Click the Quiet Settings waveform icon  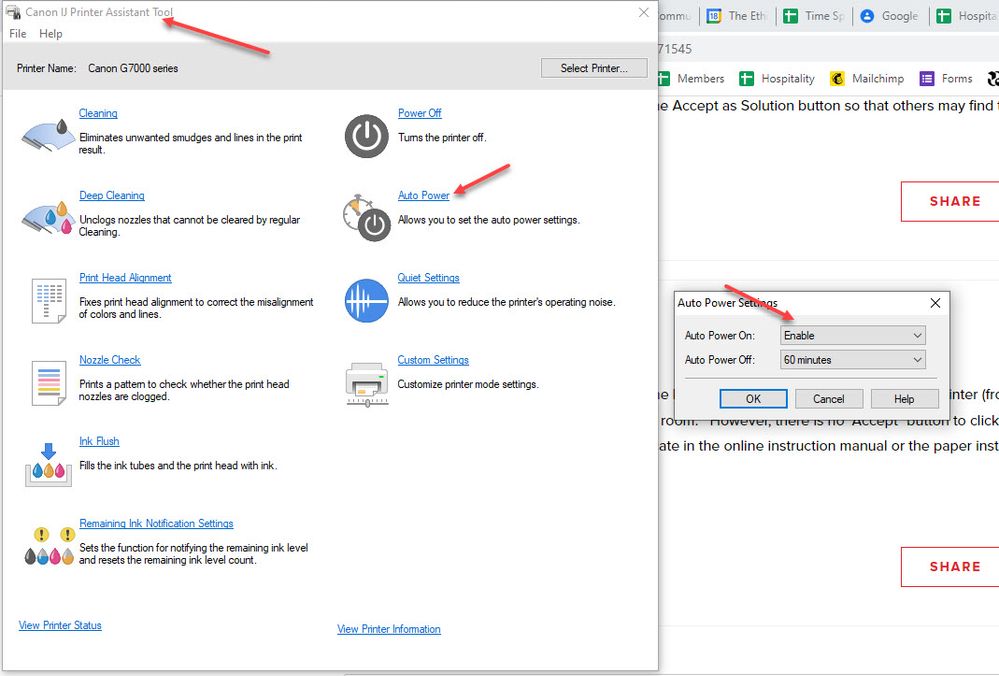366,300
